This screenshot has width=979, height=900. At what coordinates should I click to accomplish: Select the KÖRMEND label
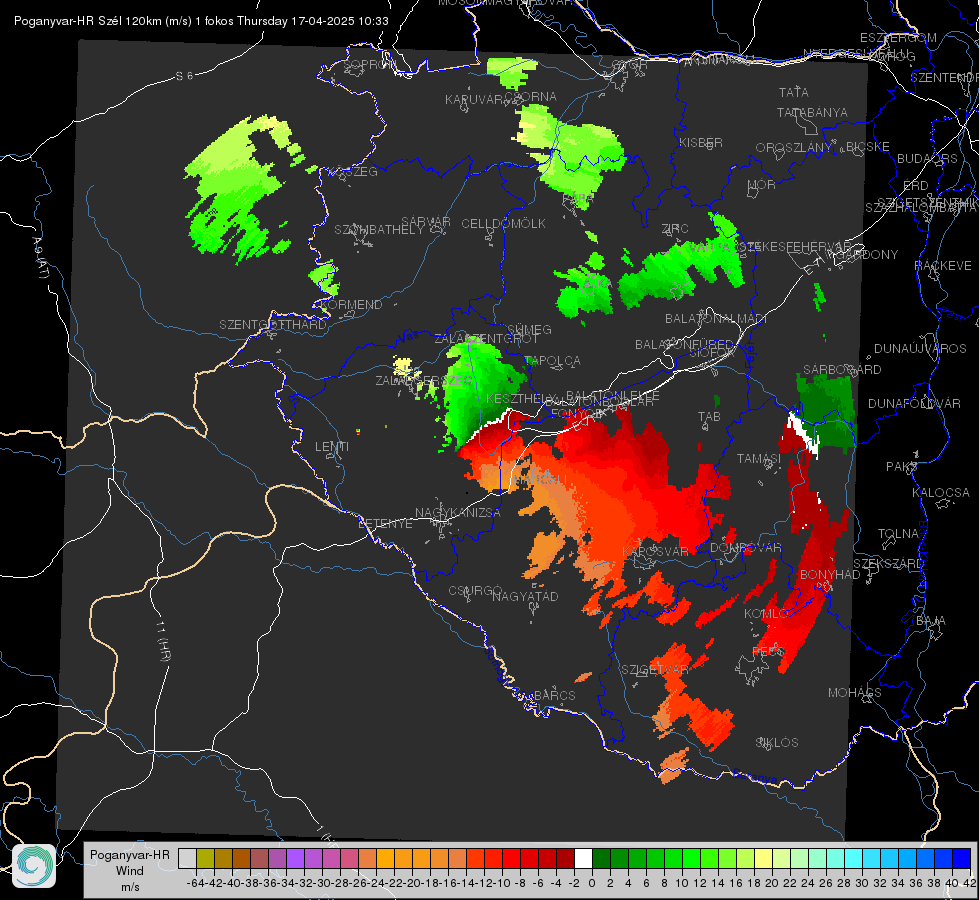point(352,305)
